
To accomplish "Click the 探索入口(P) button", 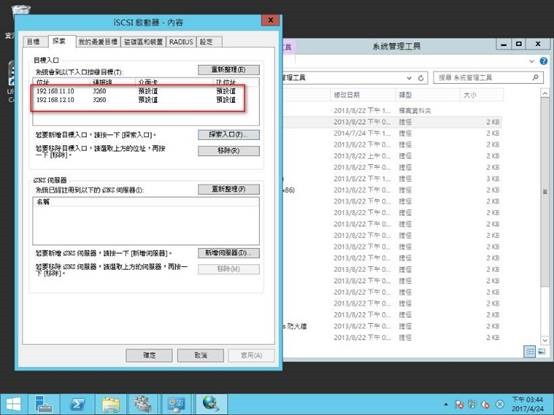I will coord(229,135).
